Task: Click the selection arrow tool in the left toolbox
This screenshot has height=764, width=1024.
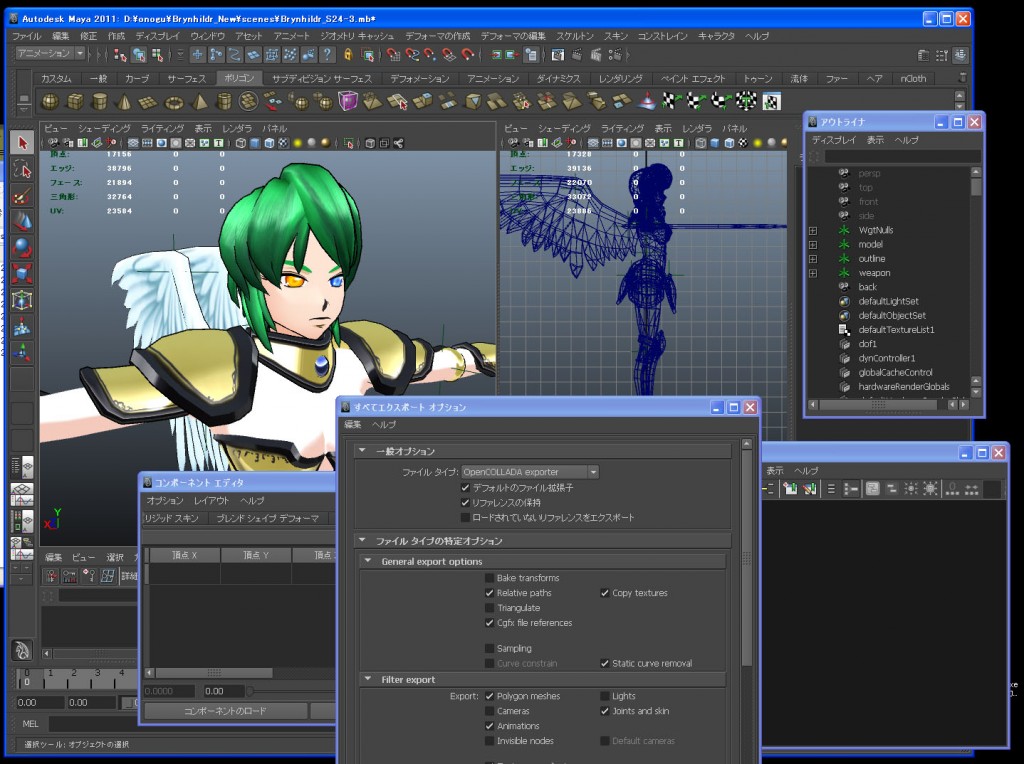Action: point(22,143)
